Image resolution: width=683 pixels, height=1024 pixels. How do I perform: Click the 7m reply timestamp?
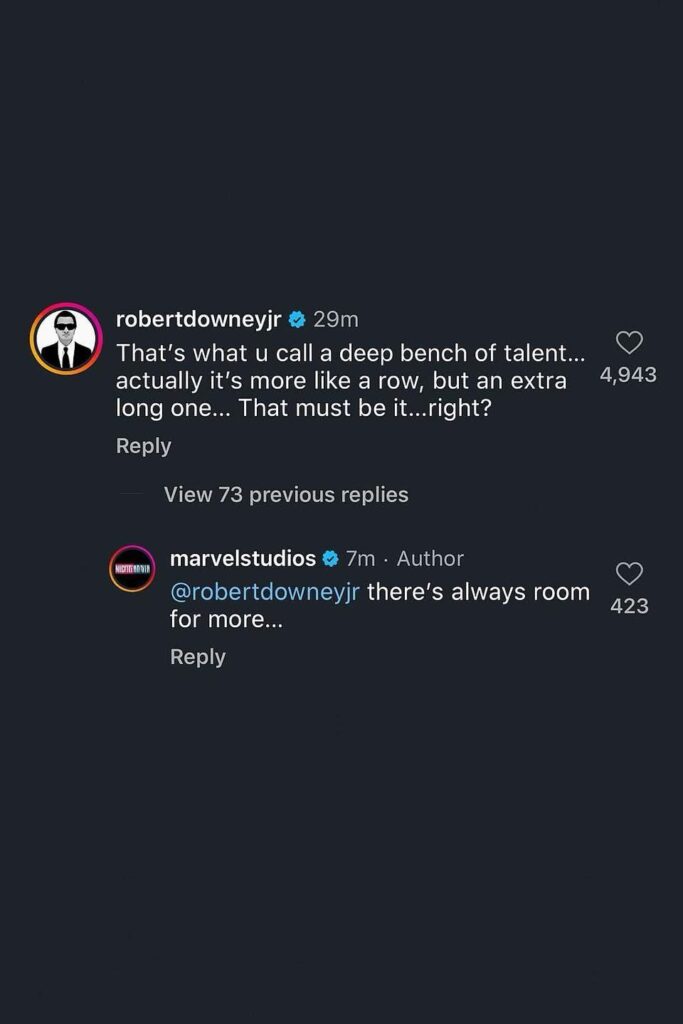360,558
